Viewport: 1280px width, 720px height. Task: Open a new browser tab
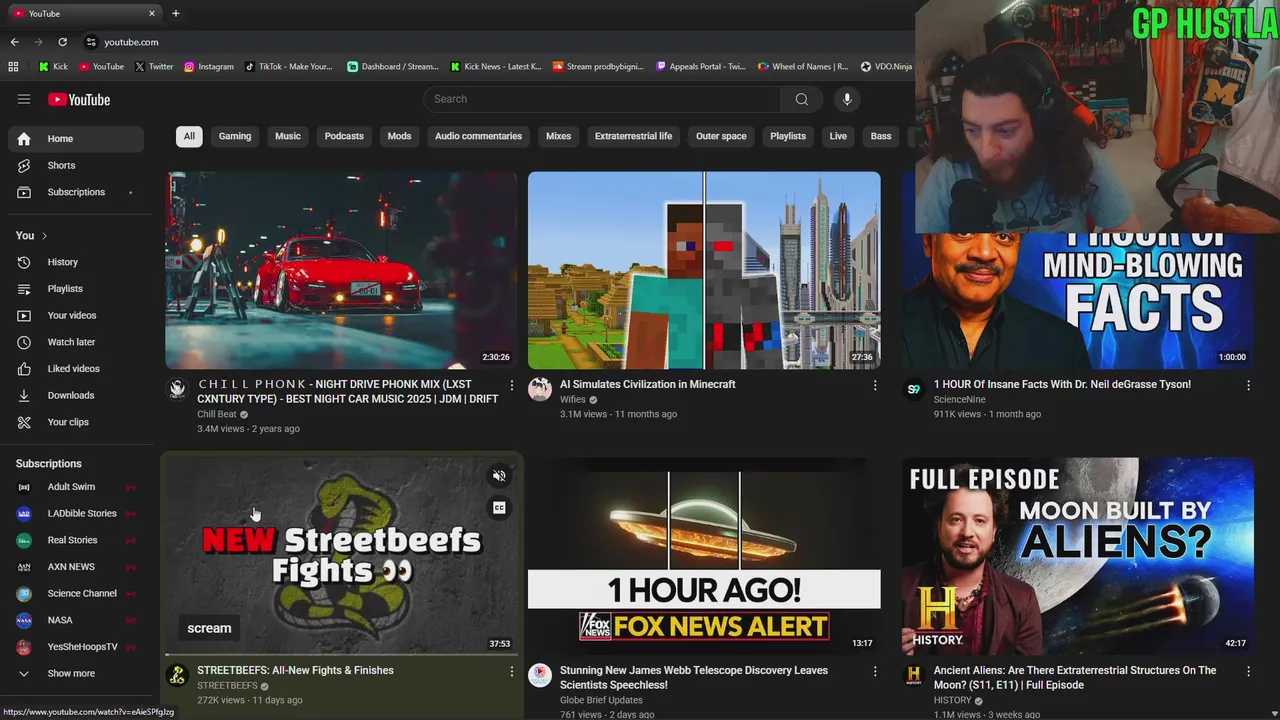pyautogui.click(x=175, y=13)
